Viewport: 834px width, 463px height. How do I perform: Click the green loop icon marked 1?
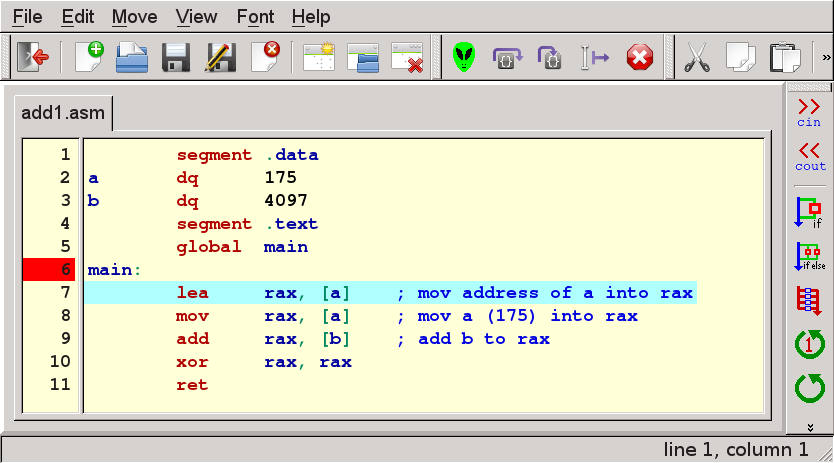(810, 344)
